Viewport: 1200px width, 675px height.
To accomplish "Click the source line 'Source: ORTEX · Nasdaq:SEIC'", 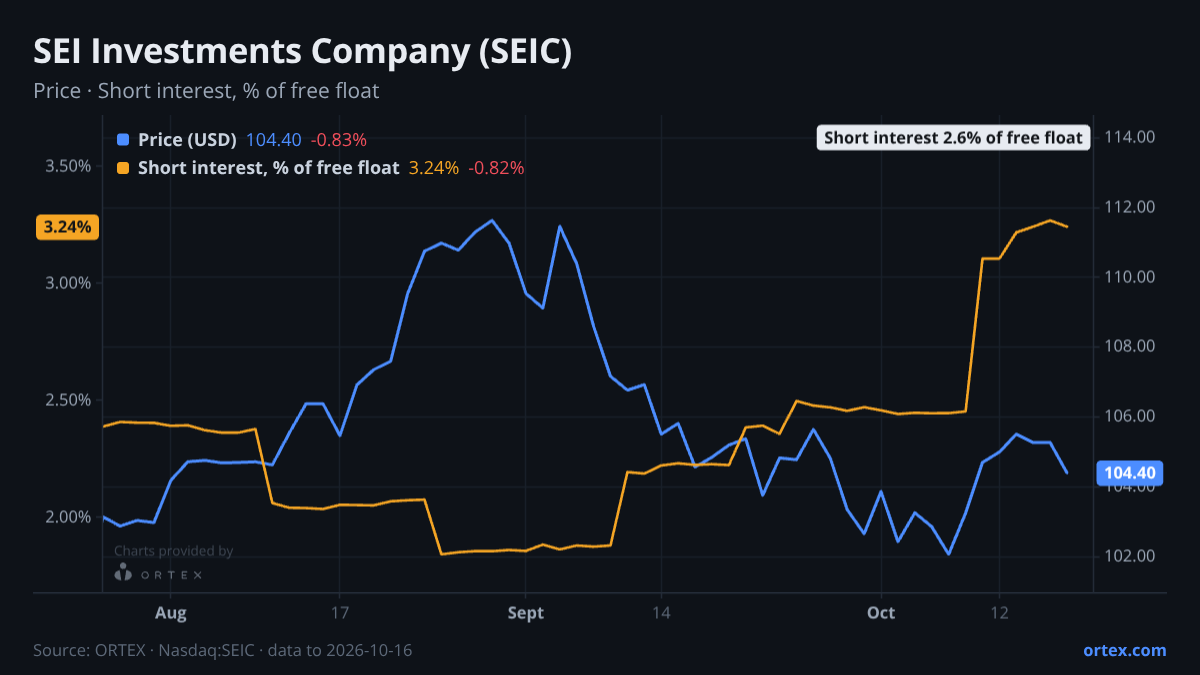I will coord(146,650).
